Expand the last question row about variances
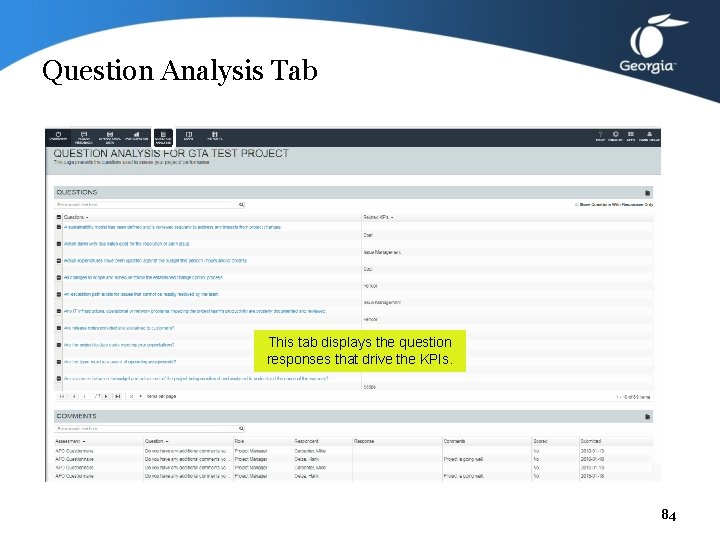720x540 pixels. pos(59,379)
